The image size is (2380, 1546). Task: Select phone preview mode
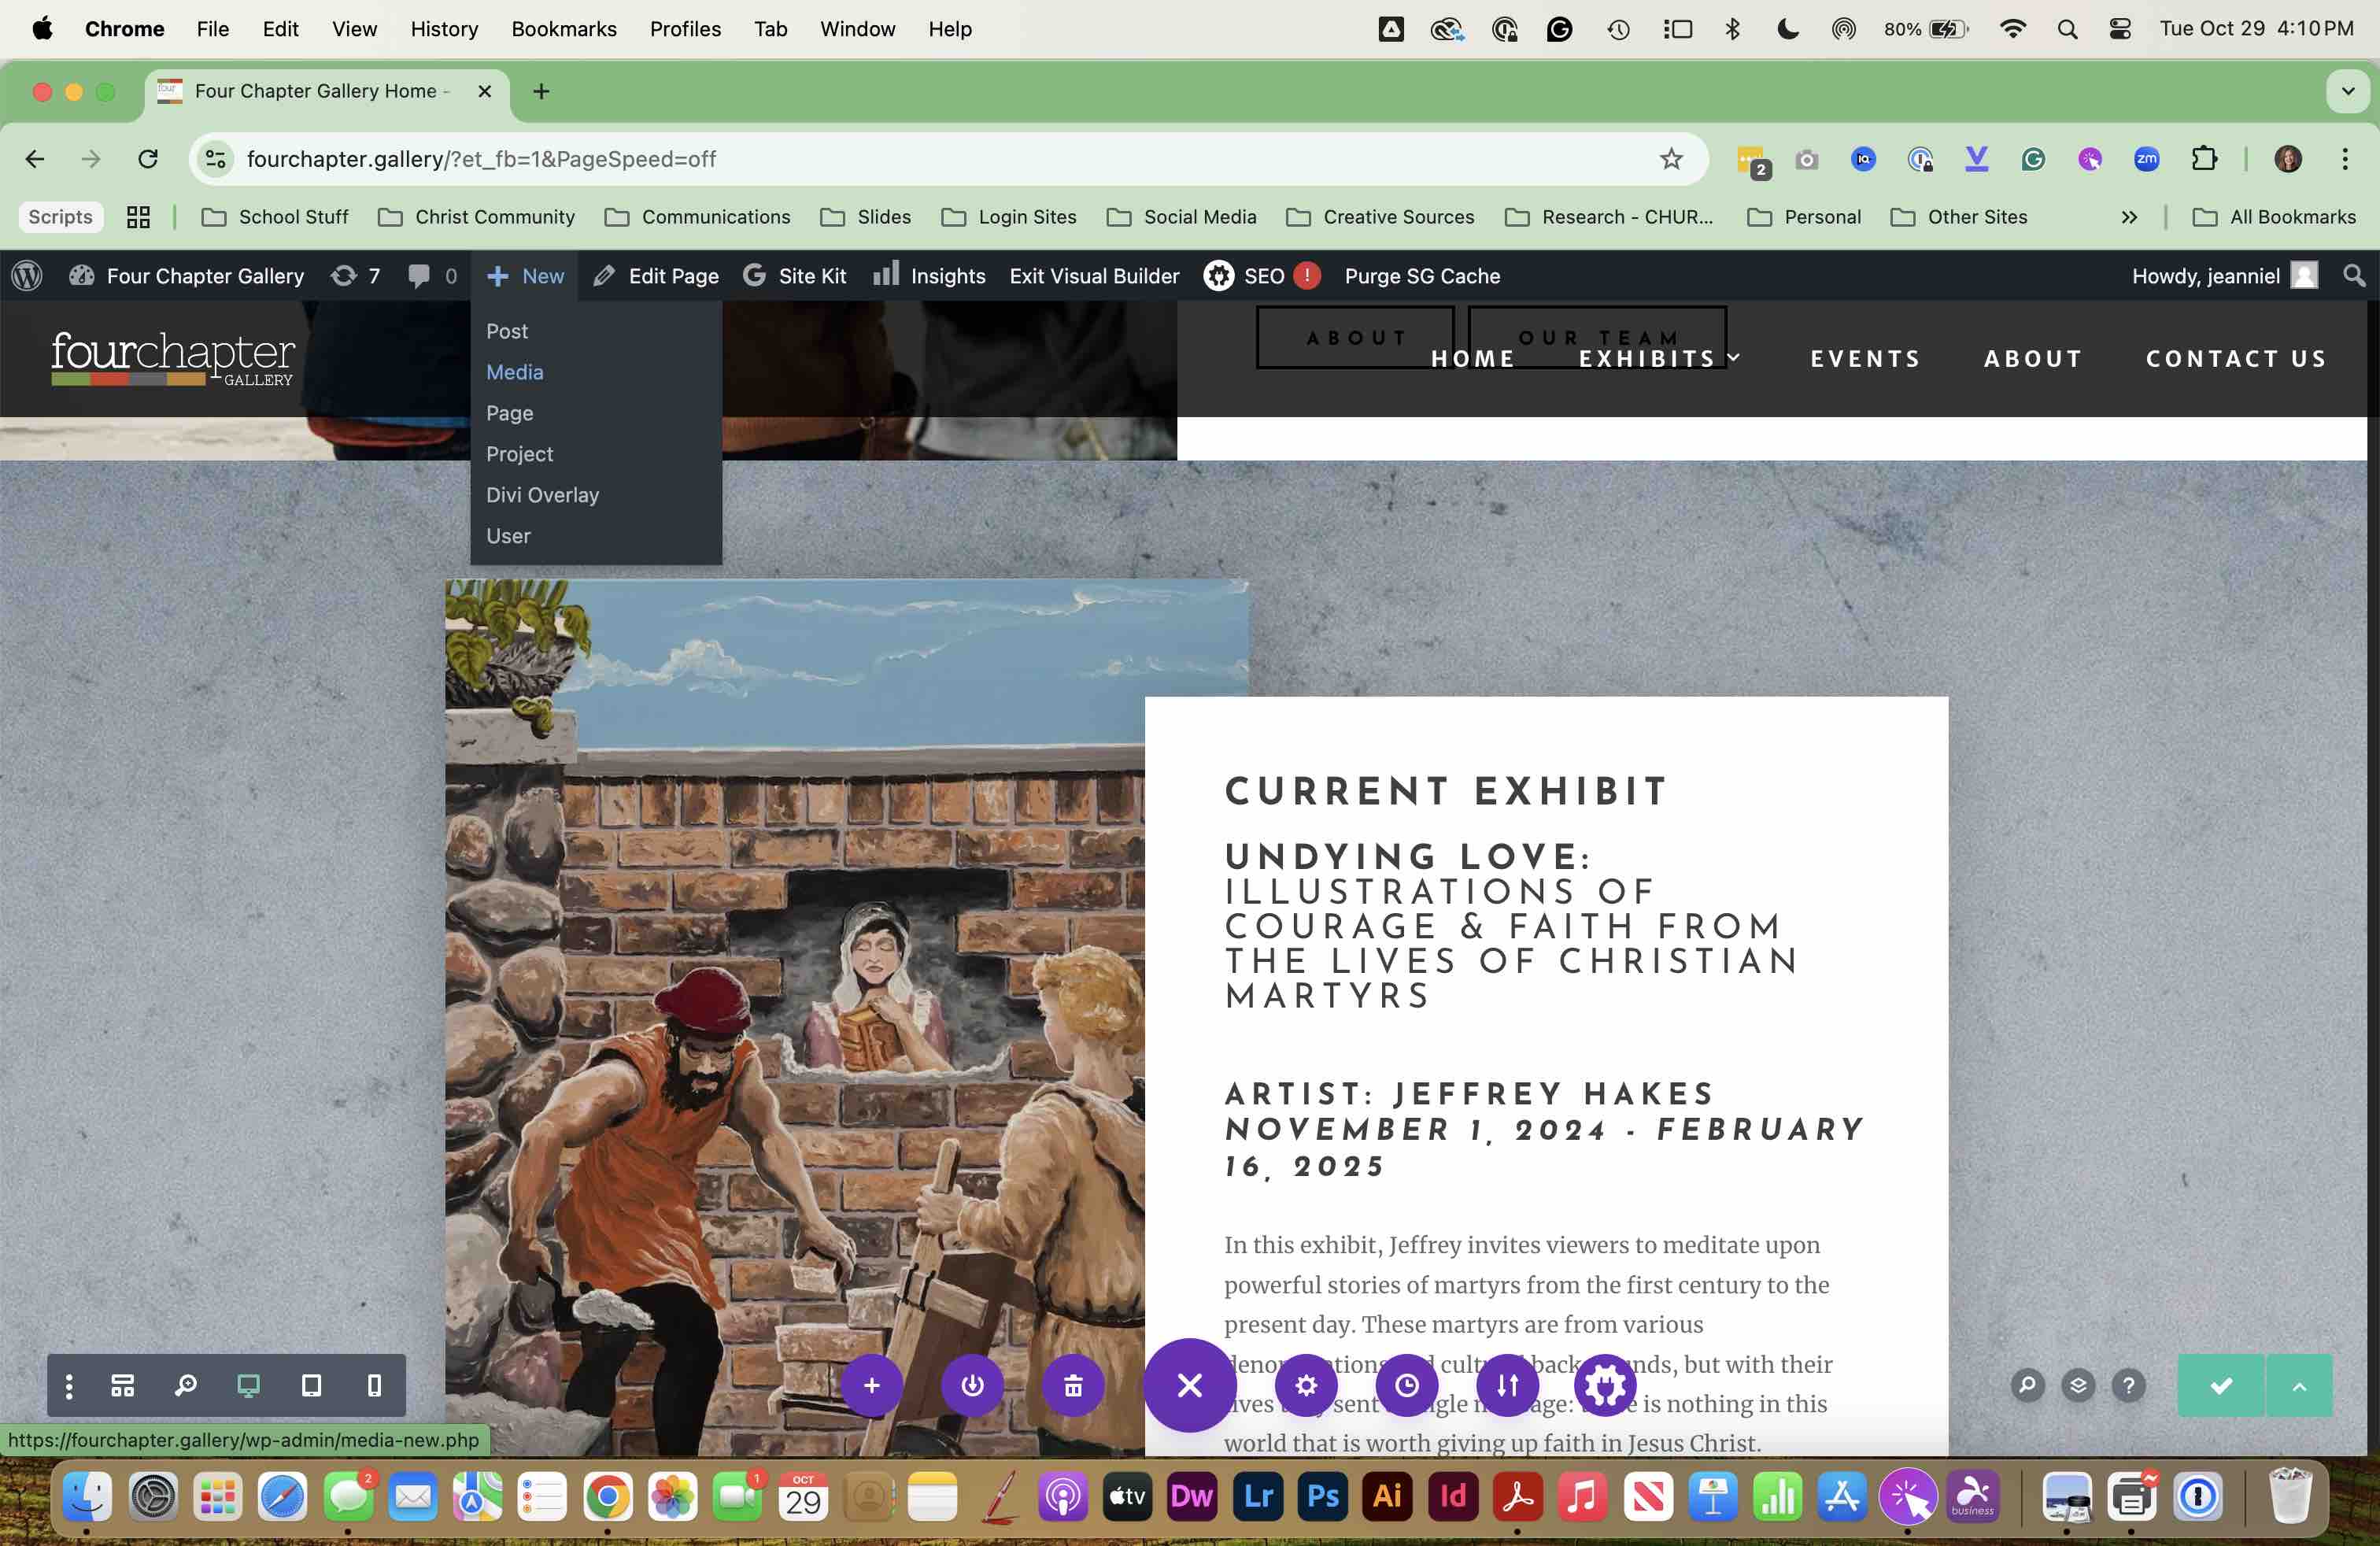pyautogui.click(x=374, y=1386)
